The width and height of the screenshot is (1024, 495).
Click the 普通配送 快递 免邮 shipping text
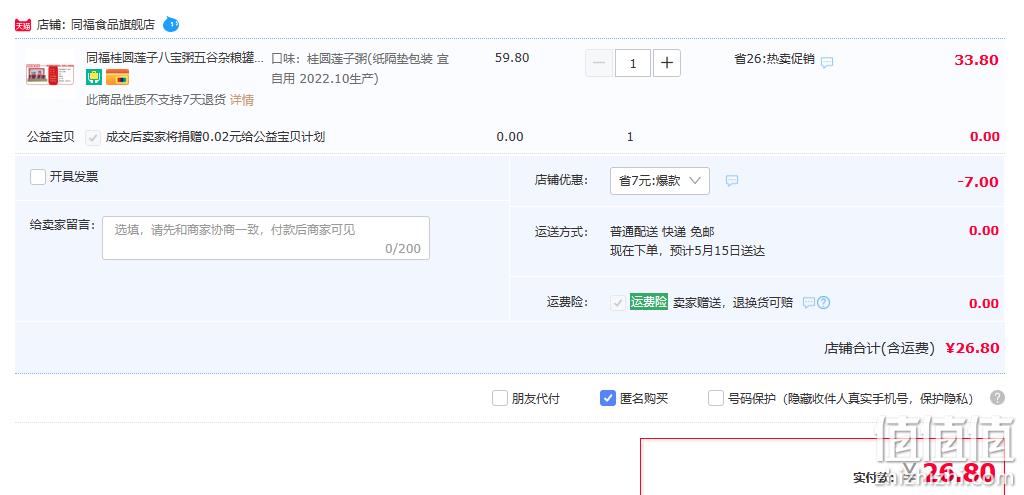[x=662, y=232]
